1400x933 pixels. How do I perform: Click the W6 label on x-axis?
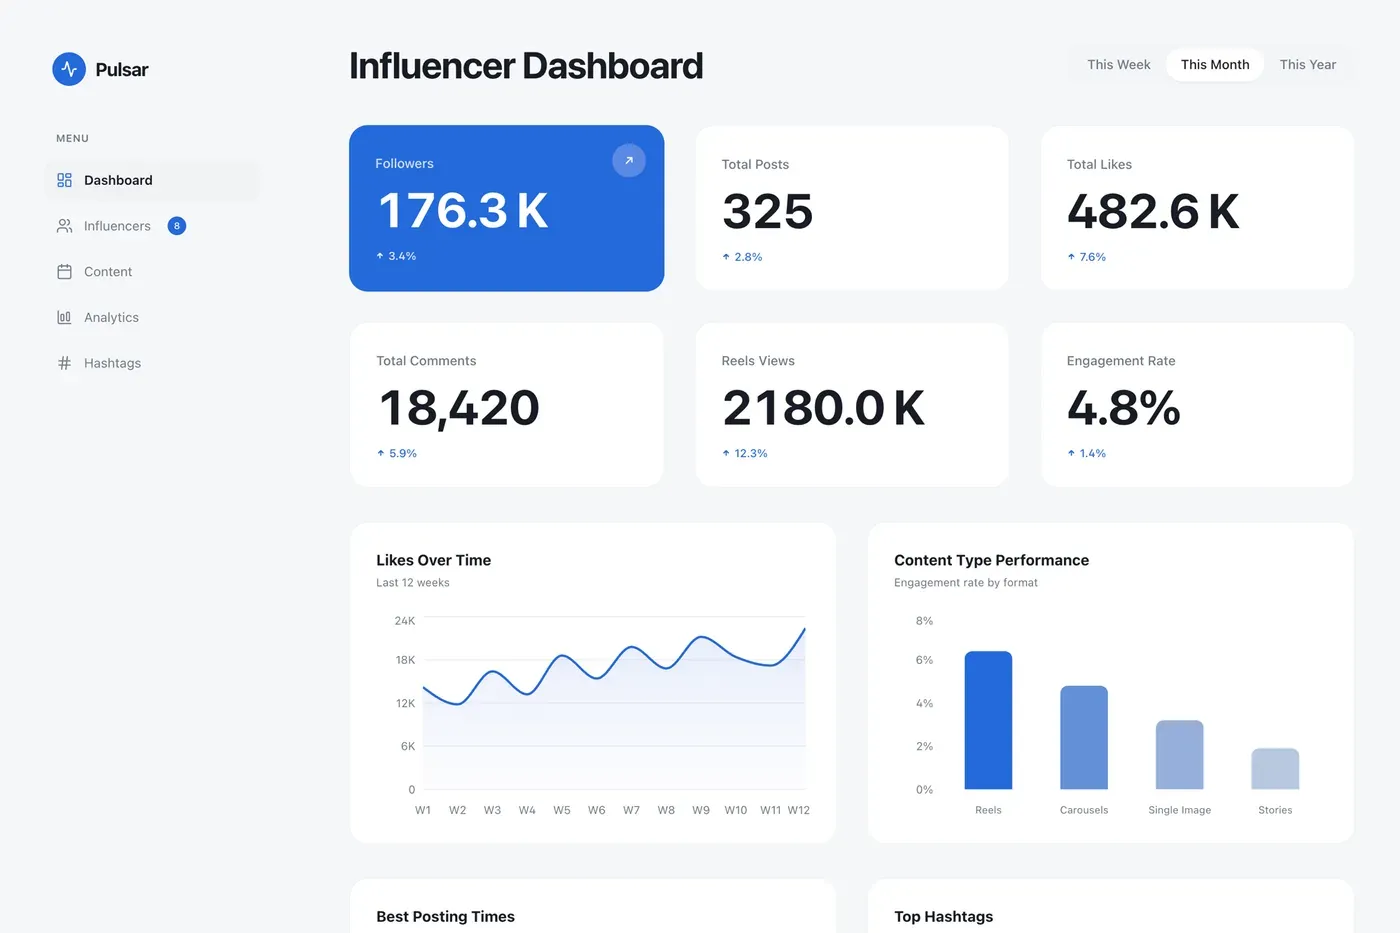(597, 810)
